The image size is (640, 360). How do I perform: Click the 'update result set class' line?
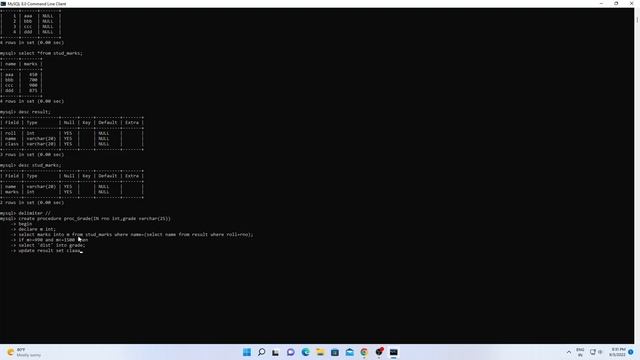(x=47, y=251)
